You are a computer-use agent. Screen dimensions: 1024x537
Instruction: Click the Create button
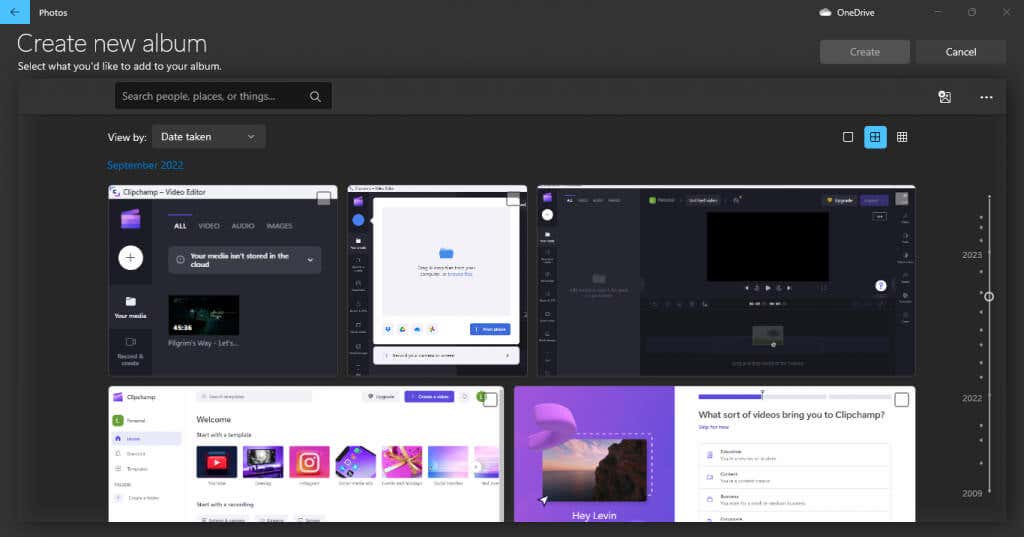point(865,52)
